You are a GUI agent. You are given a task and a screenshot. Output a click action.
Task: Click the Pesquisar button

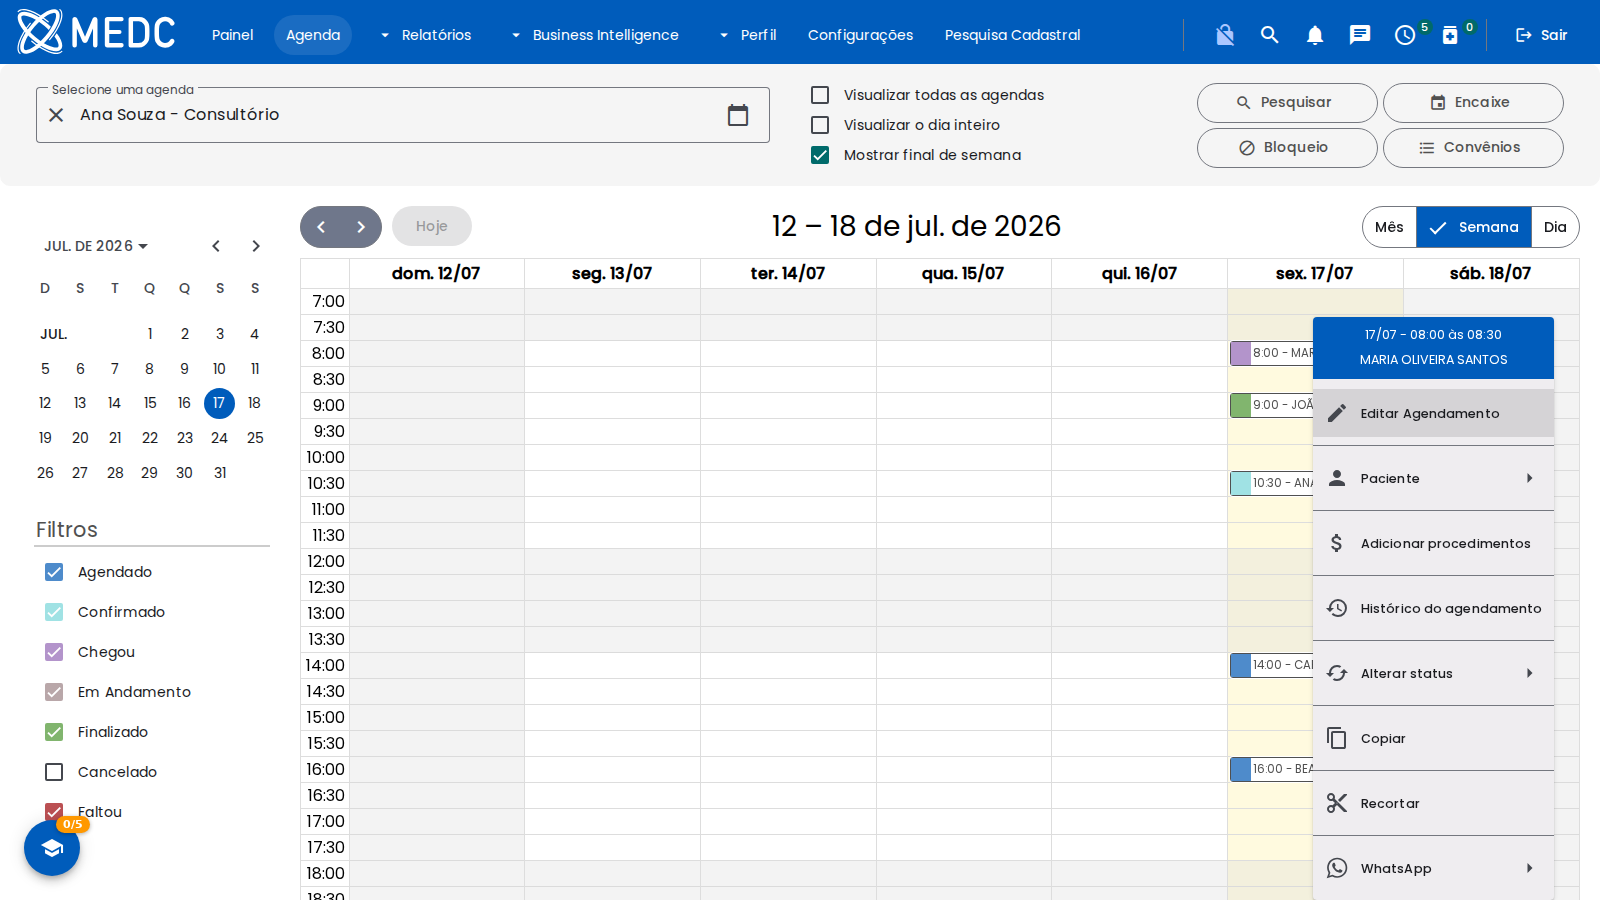point(1287,103)
